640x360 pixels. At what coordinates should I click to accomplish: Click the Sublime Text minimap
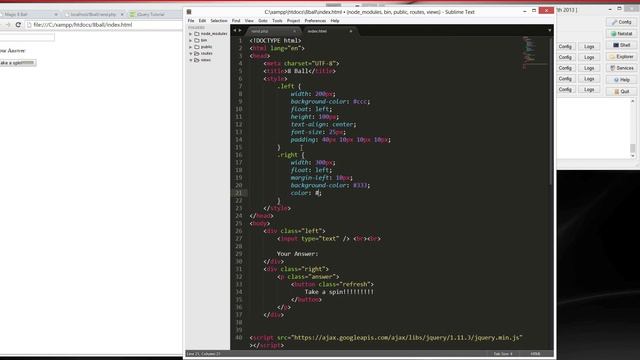tap(535, 52)
